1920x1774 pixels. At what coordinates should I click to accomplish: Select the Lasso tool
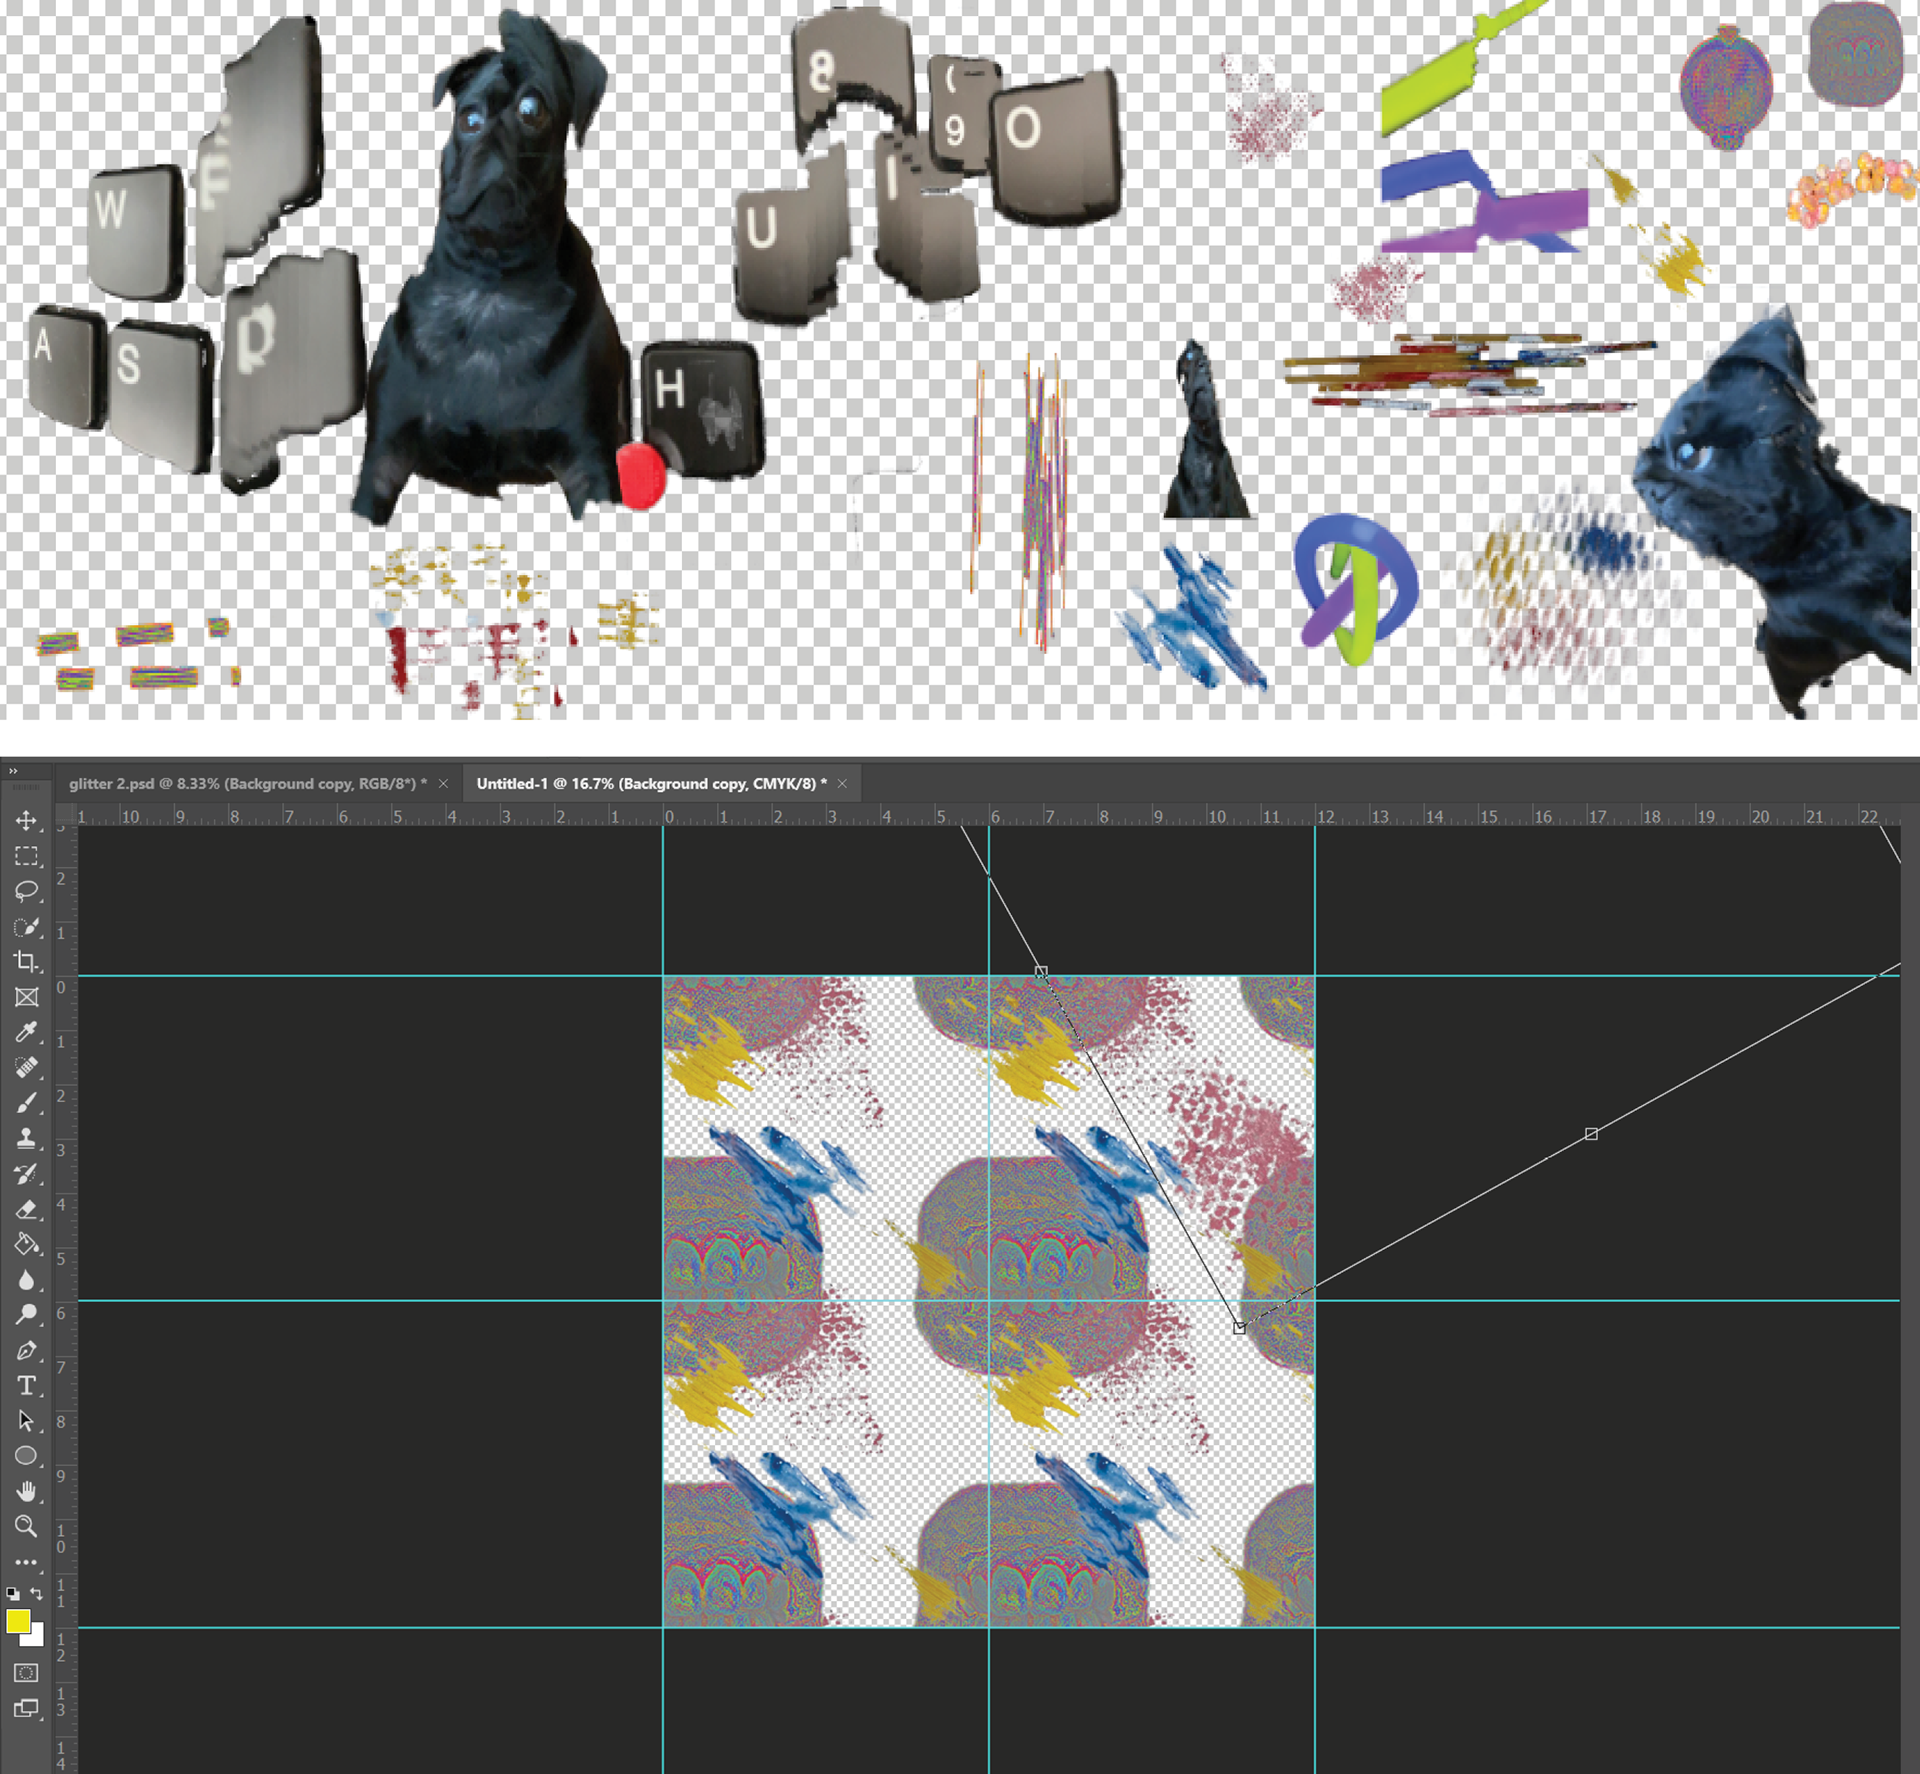click(x=26, y=891)
